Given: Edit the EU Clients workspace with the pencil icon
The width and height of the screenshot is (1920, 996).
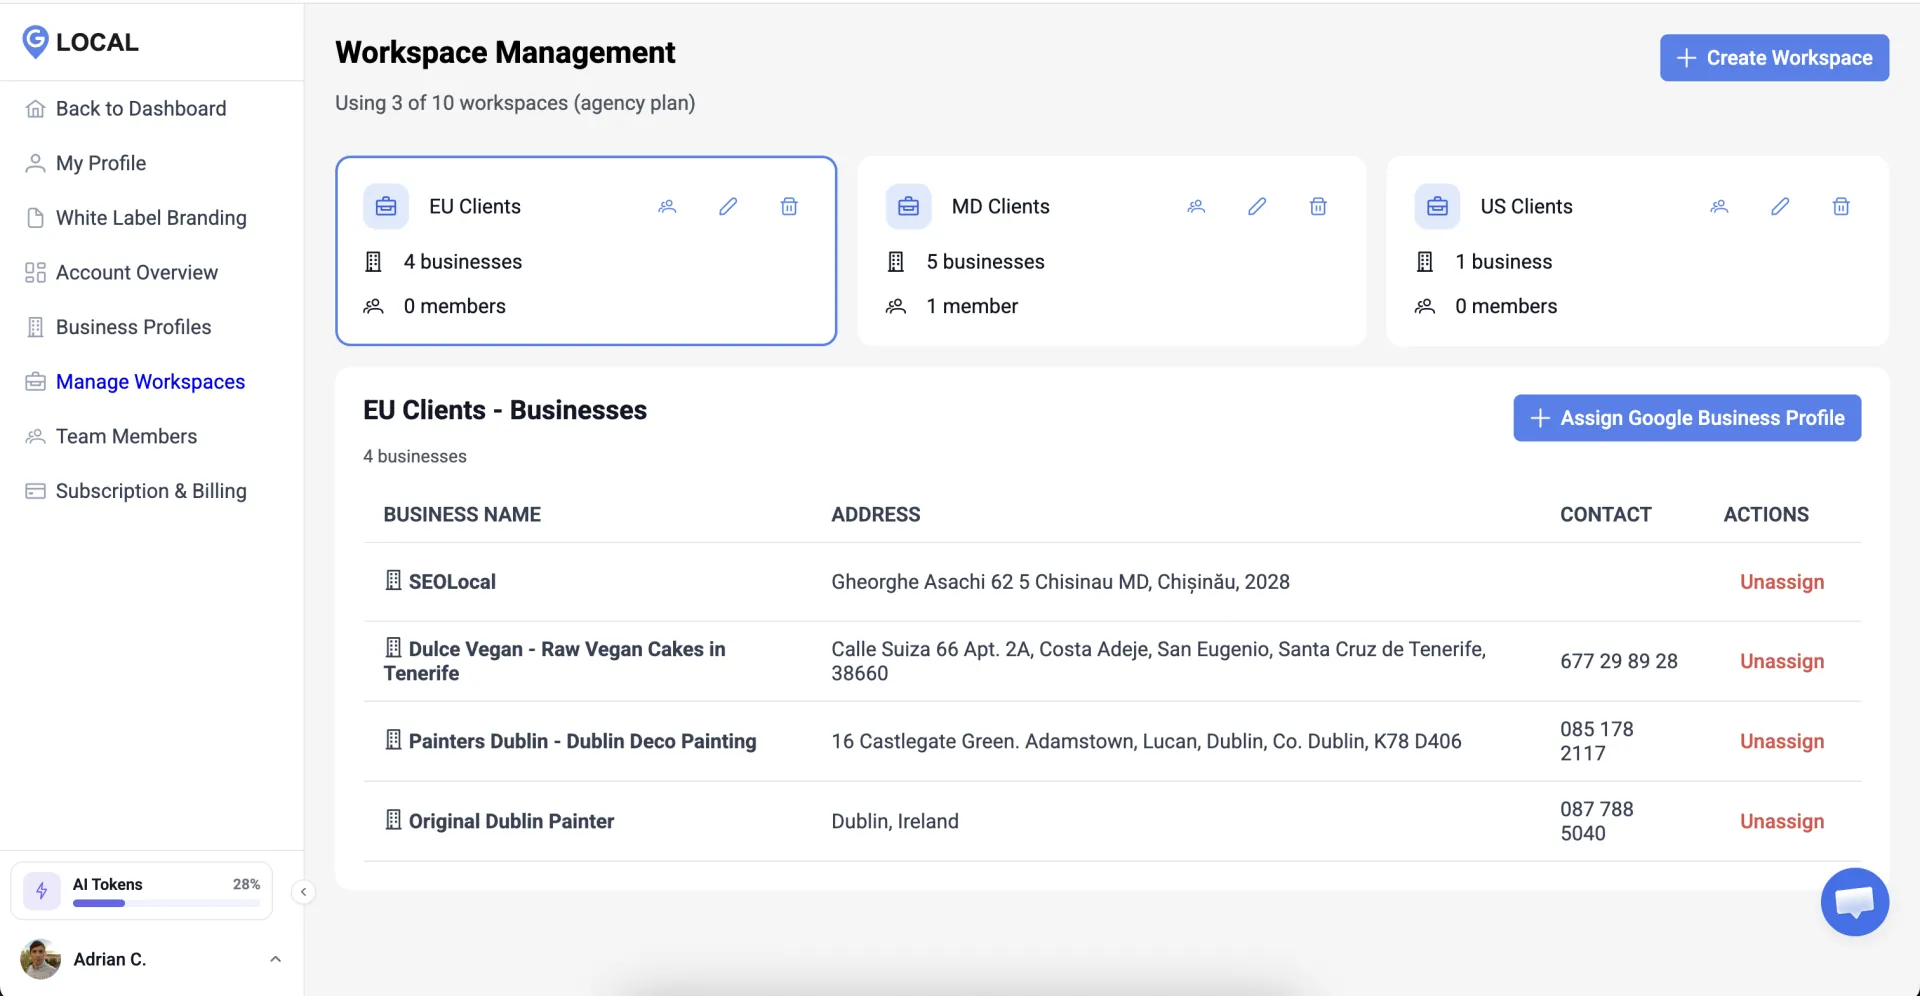Looking at the screenshot, I should tap(728, 207).
